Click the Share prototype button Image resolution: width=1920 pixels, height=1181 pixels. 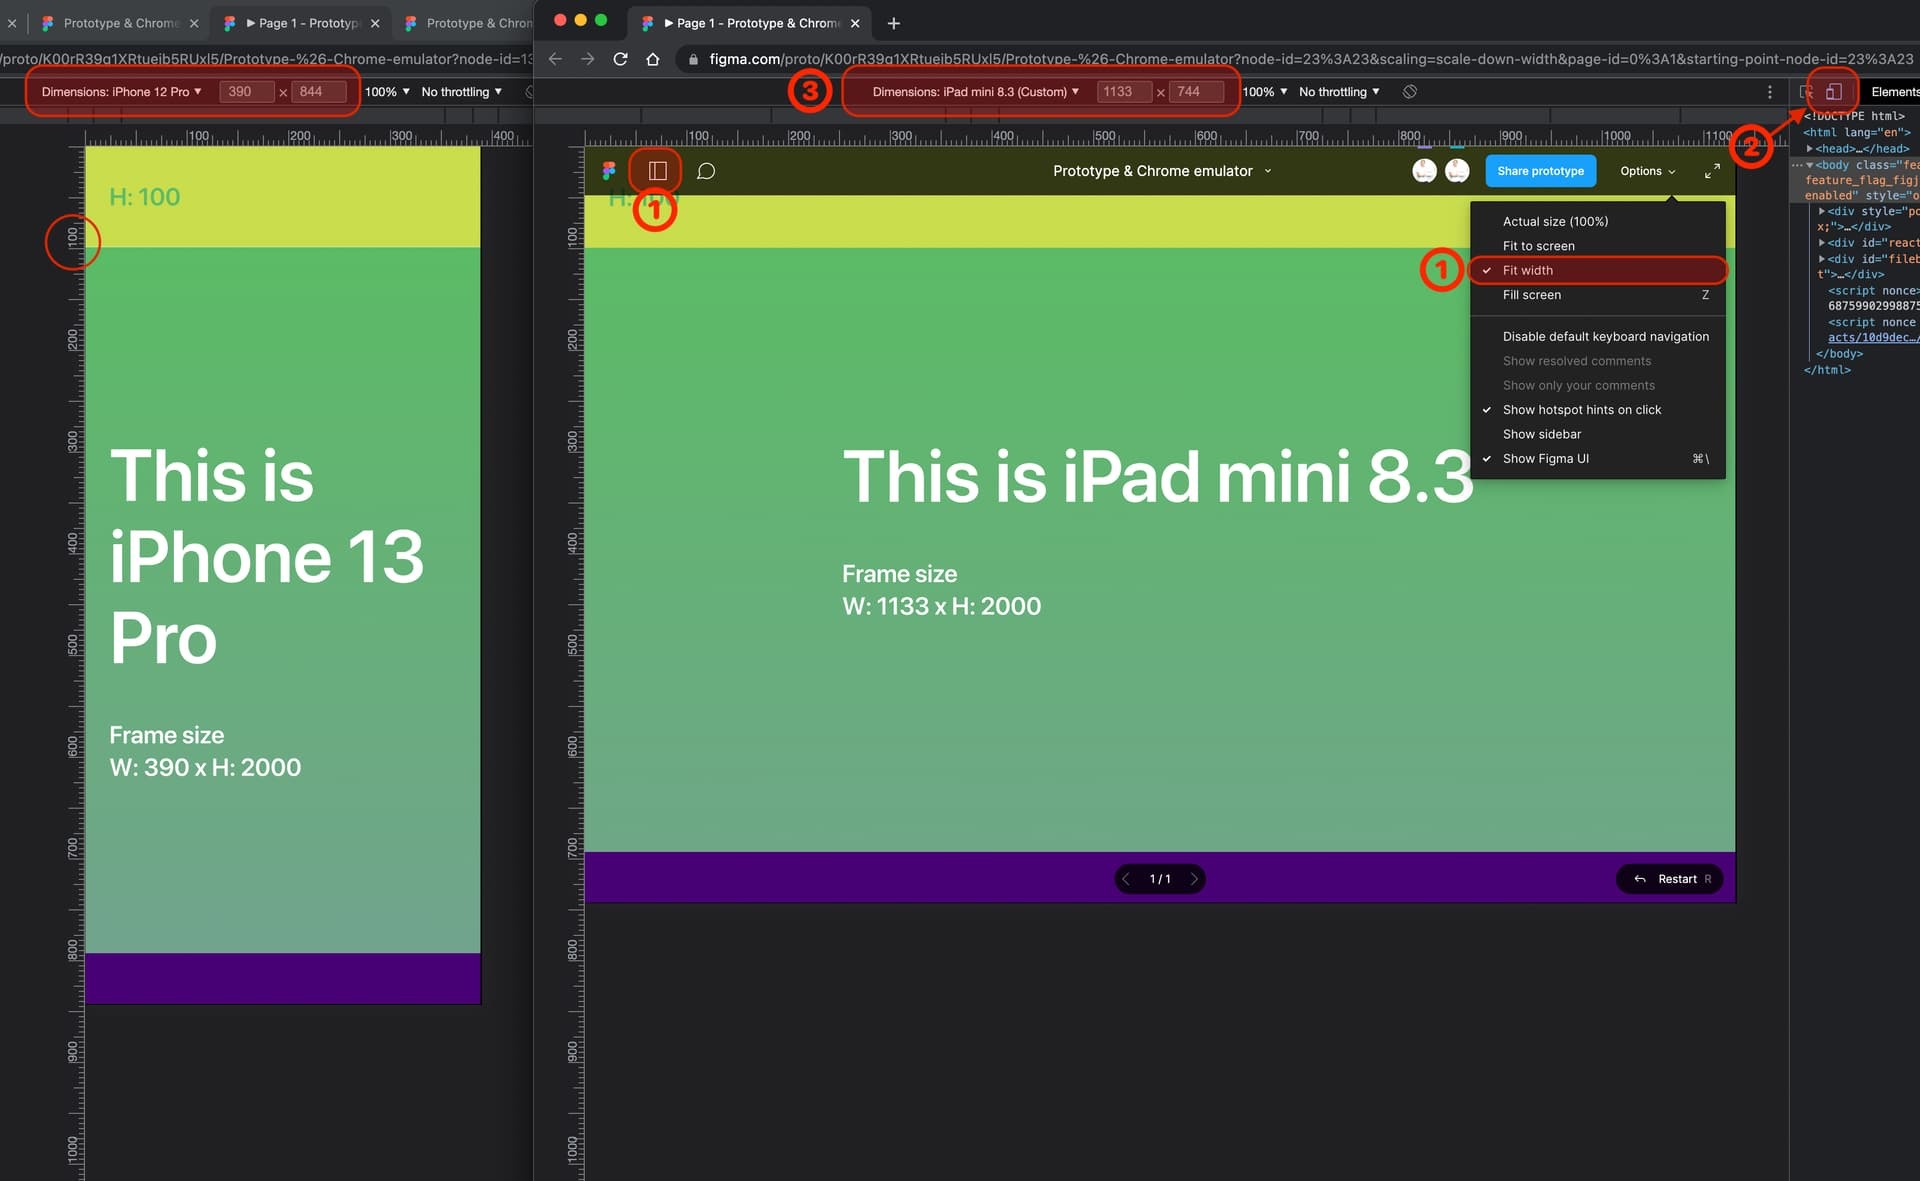tap(1540, 171)
